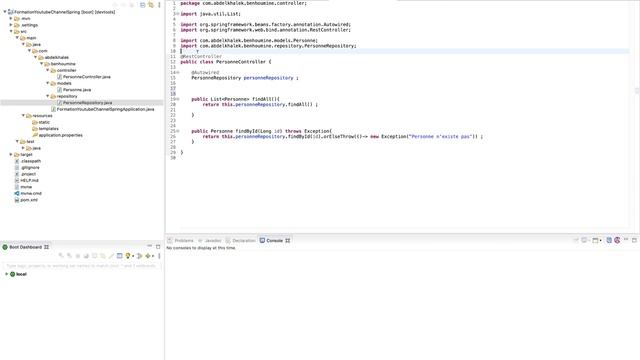Viewport: 640px width, 360px height.
Task: Collapse the controller package
Action: [x=48, y=70]
